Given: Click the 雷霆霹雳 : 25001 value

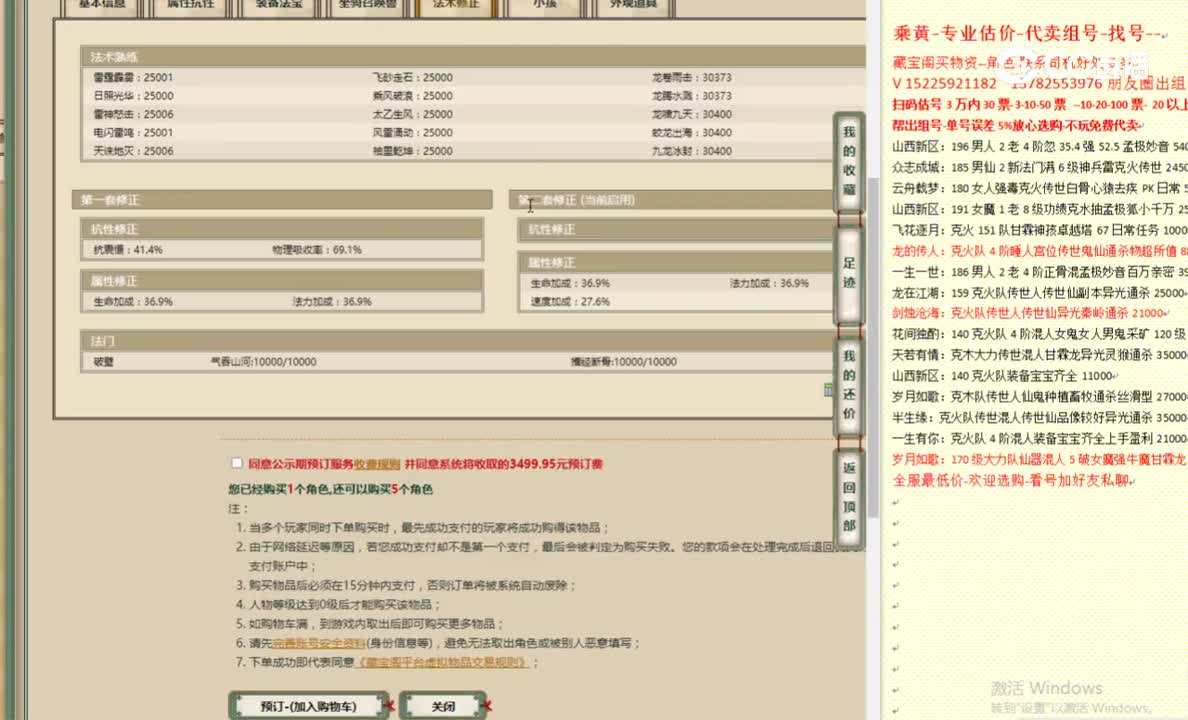Looking at the screenshot, I should (x=133, y=77).
